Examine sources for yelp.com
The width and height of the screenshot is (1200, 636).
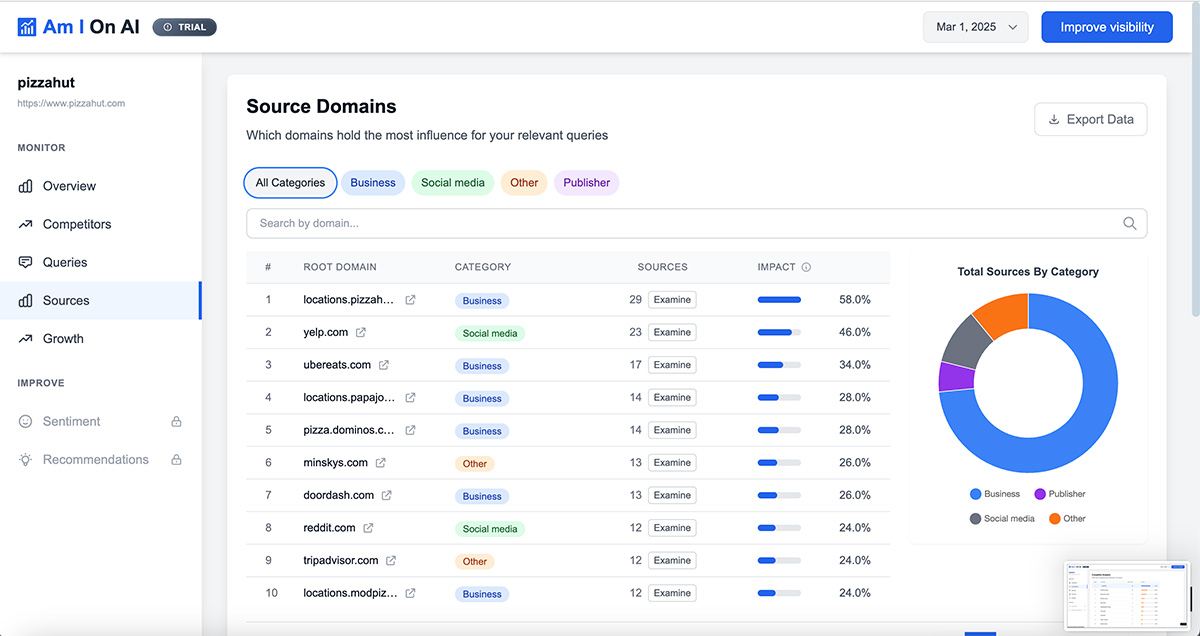(x=672, y=332)
